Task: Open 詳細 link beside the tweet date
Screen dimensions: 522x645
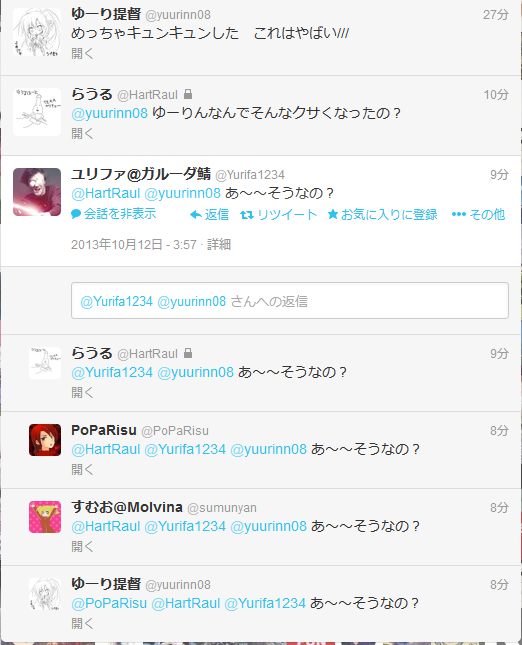Action: click(x=219, y=245)
